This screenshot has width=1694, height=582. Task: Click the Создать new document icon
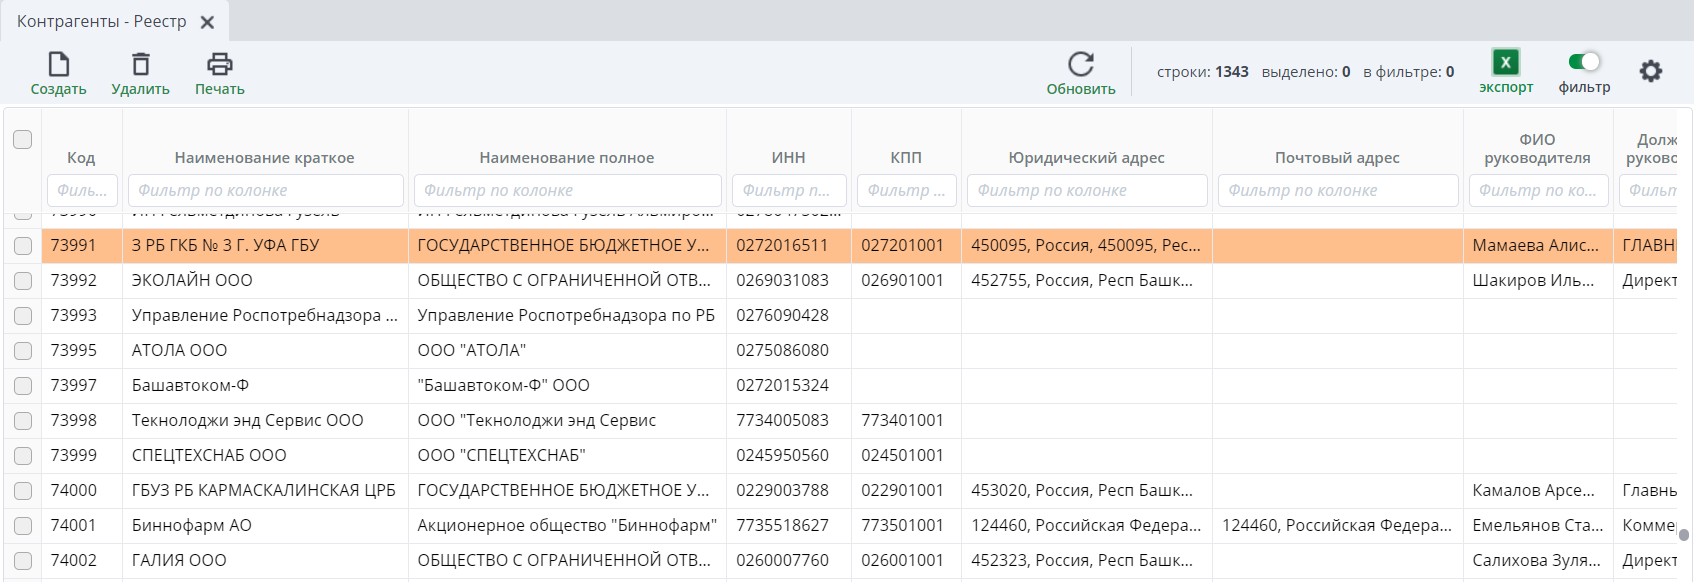59,65
